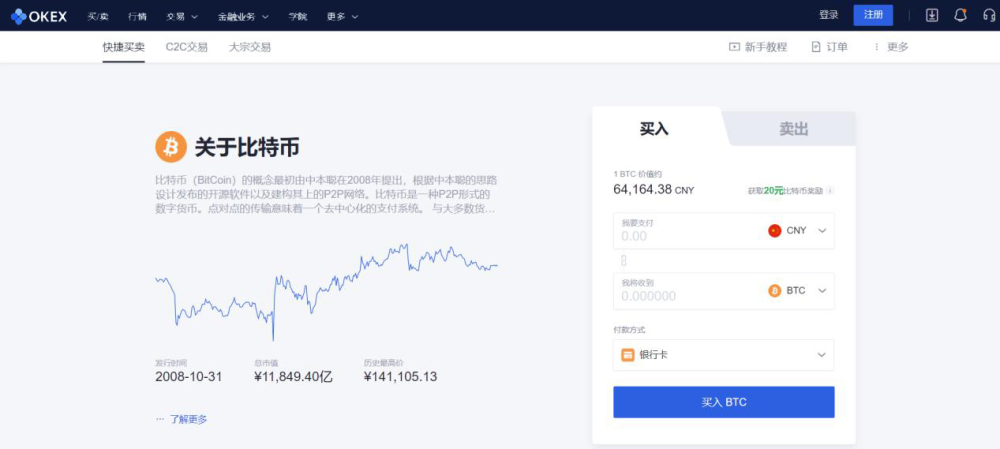Open the BTC coin dropdown

(x=797, y=291)
